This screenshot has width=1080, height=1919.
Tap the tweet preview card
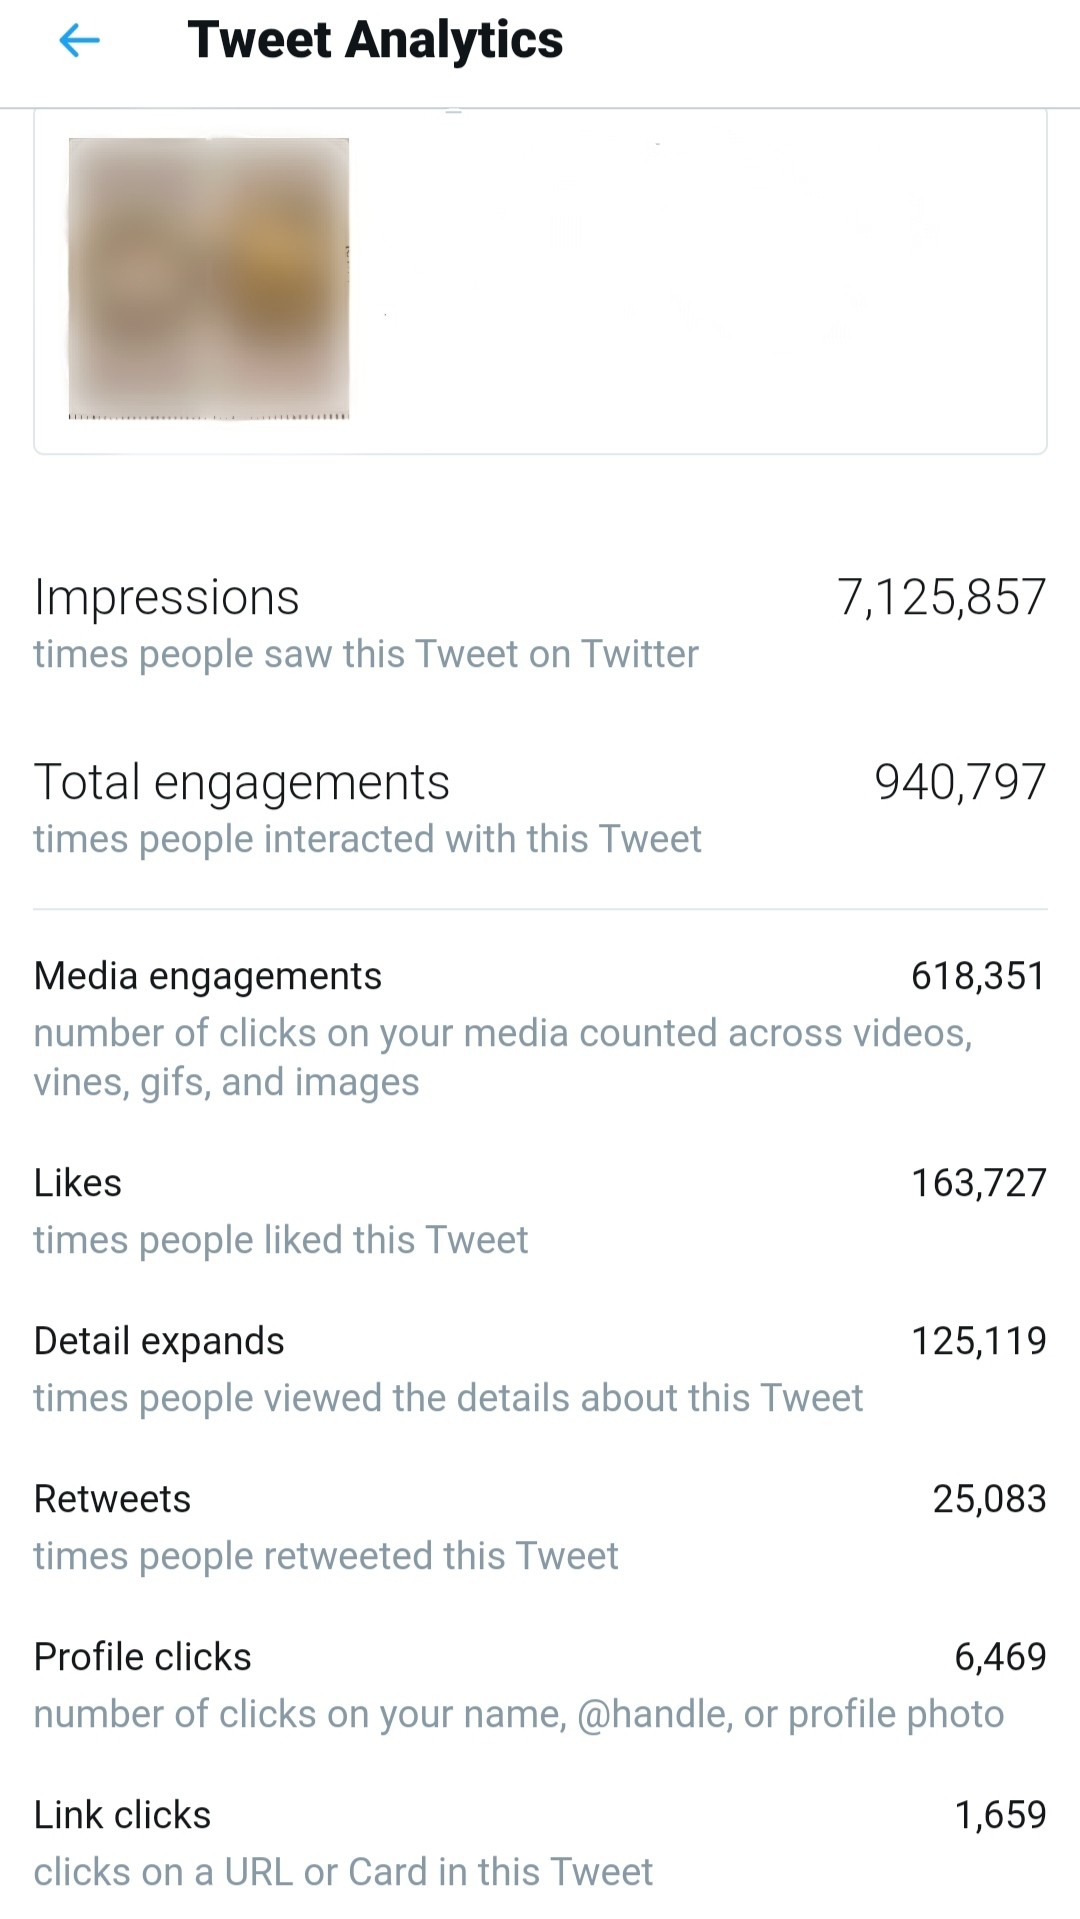coord(700,280)
